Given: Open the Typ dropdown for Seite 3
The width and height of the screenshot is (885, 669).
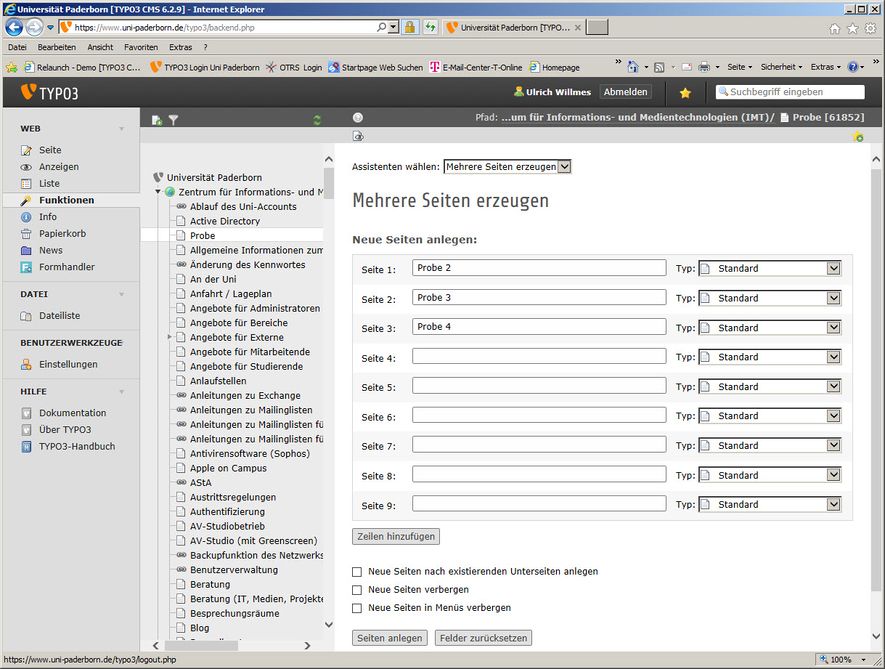Looking at the screenshot, I should coord(770,327).
